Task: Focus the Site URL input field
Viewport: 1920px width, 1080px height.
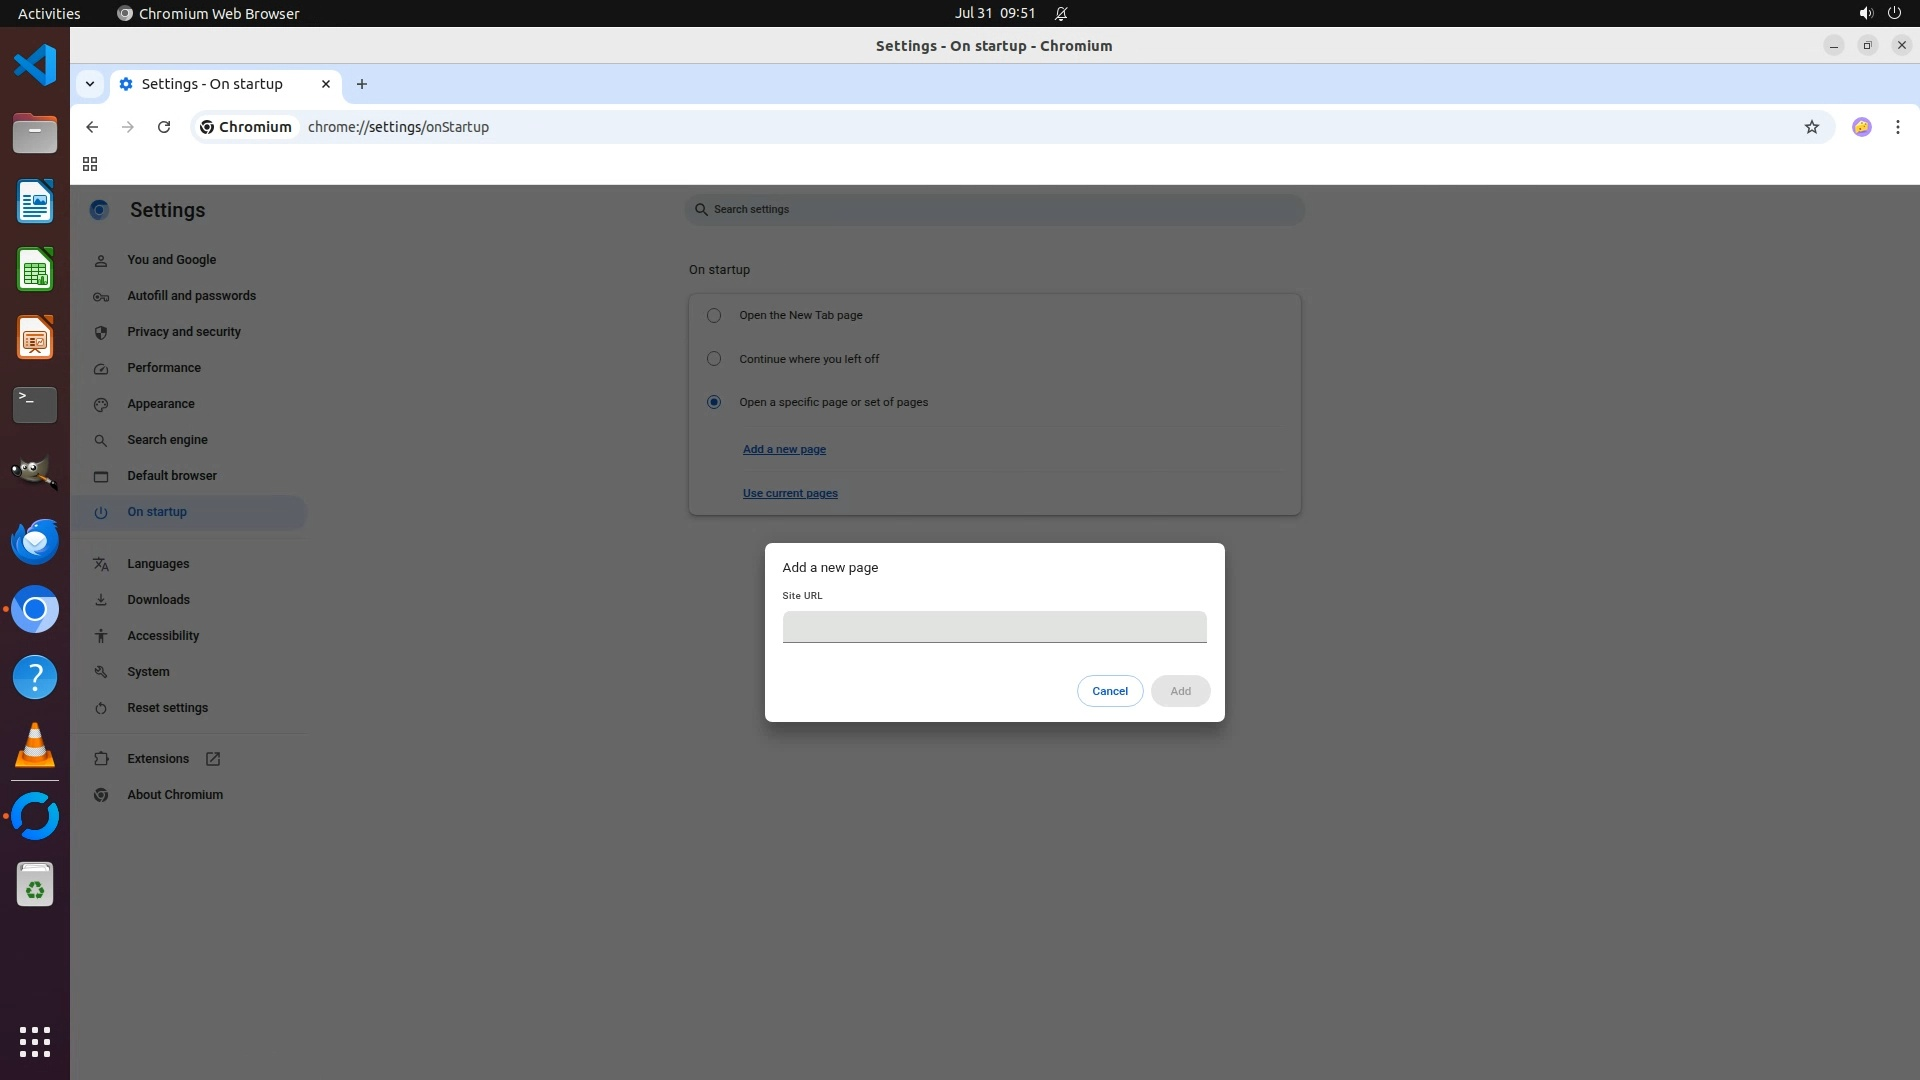Action: (x=994, y=627)
